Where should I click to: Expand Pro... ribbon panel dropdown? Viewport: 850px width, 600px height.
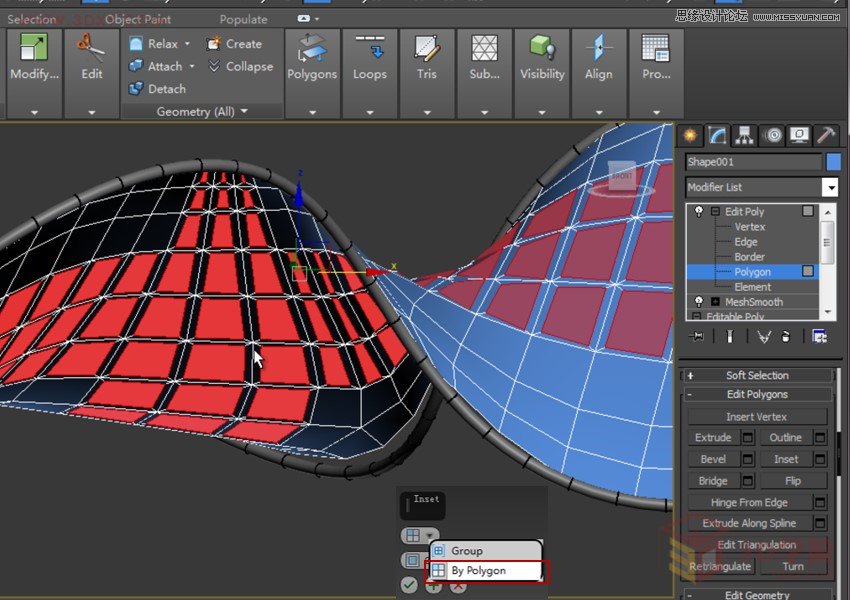click(656, 112)
